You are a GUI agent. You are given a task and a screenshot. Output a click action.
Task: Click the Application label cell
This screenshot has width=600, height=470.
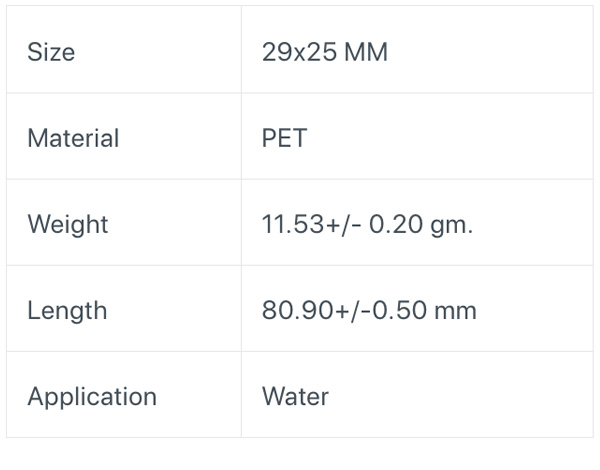click(124, 395)
